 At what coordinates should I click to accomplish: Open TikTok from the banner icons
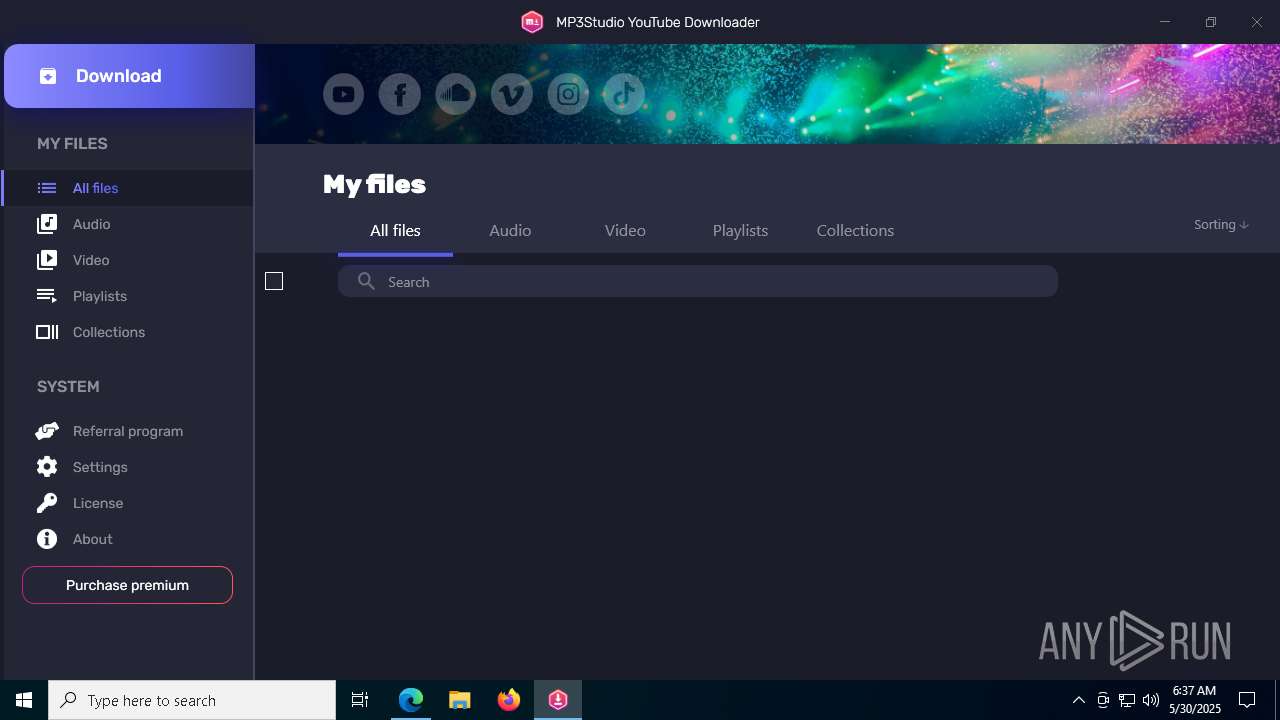point(624,95)
